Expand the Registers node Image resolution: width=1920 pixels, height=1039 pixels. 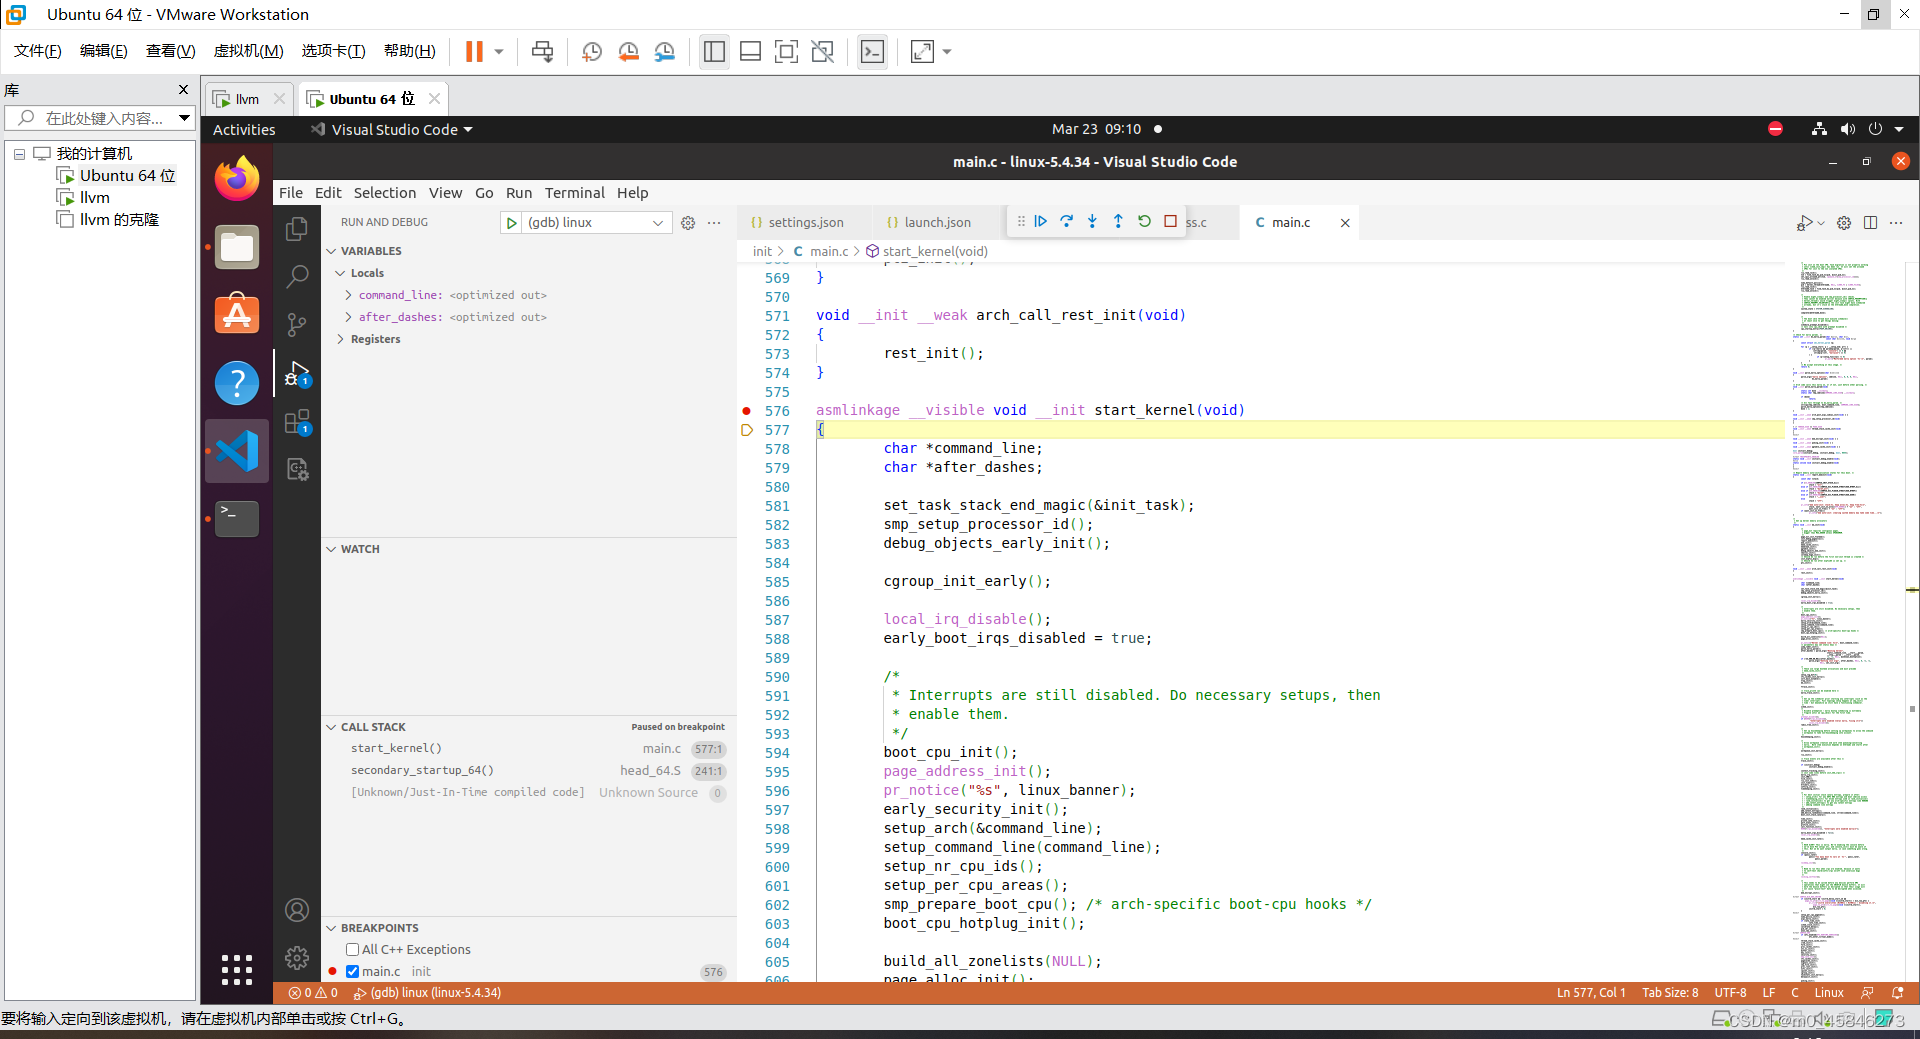tap(340, 339)
